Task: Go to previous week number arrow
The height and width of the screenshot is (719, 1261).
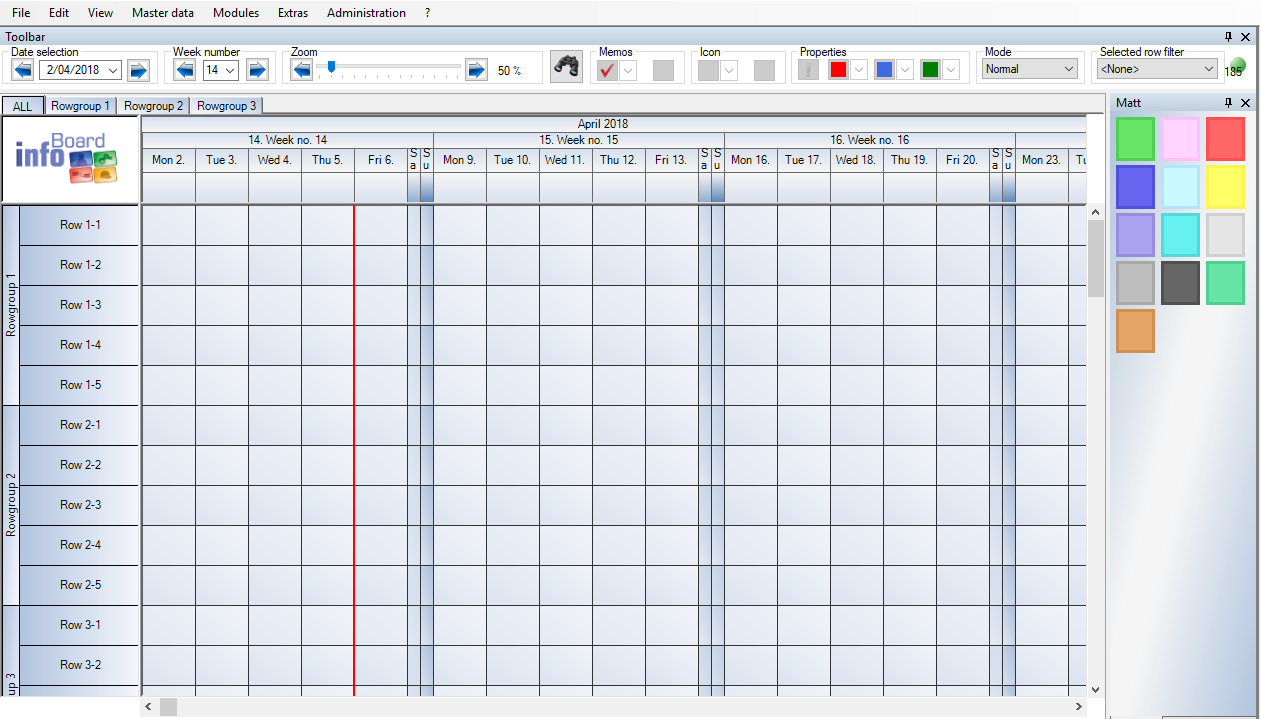Action: click(x=185, y=70)
